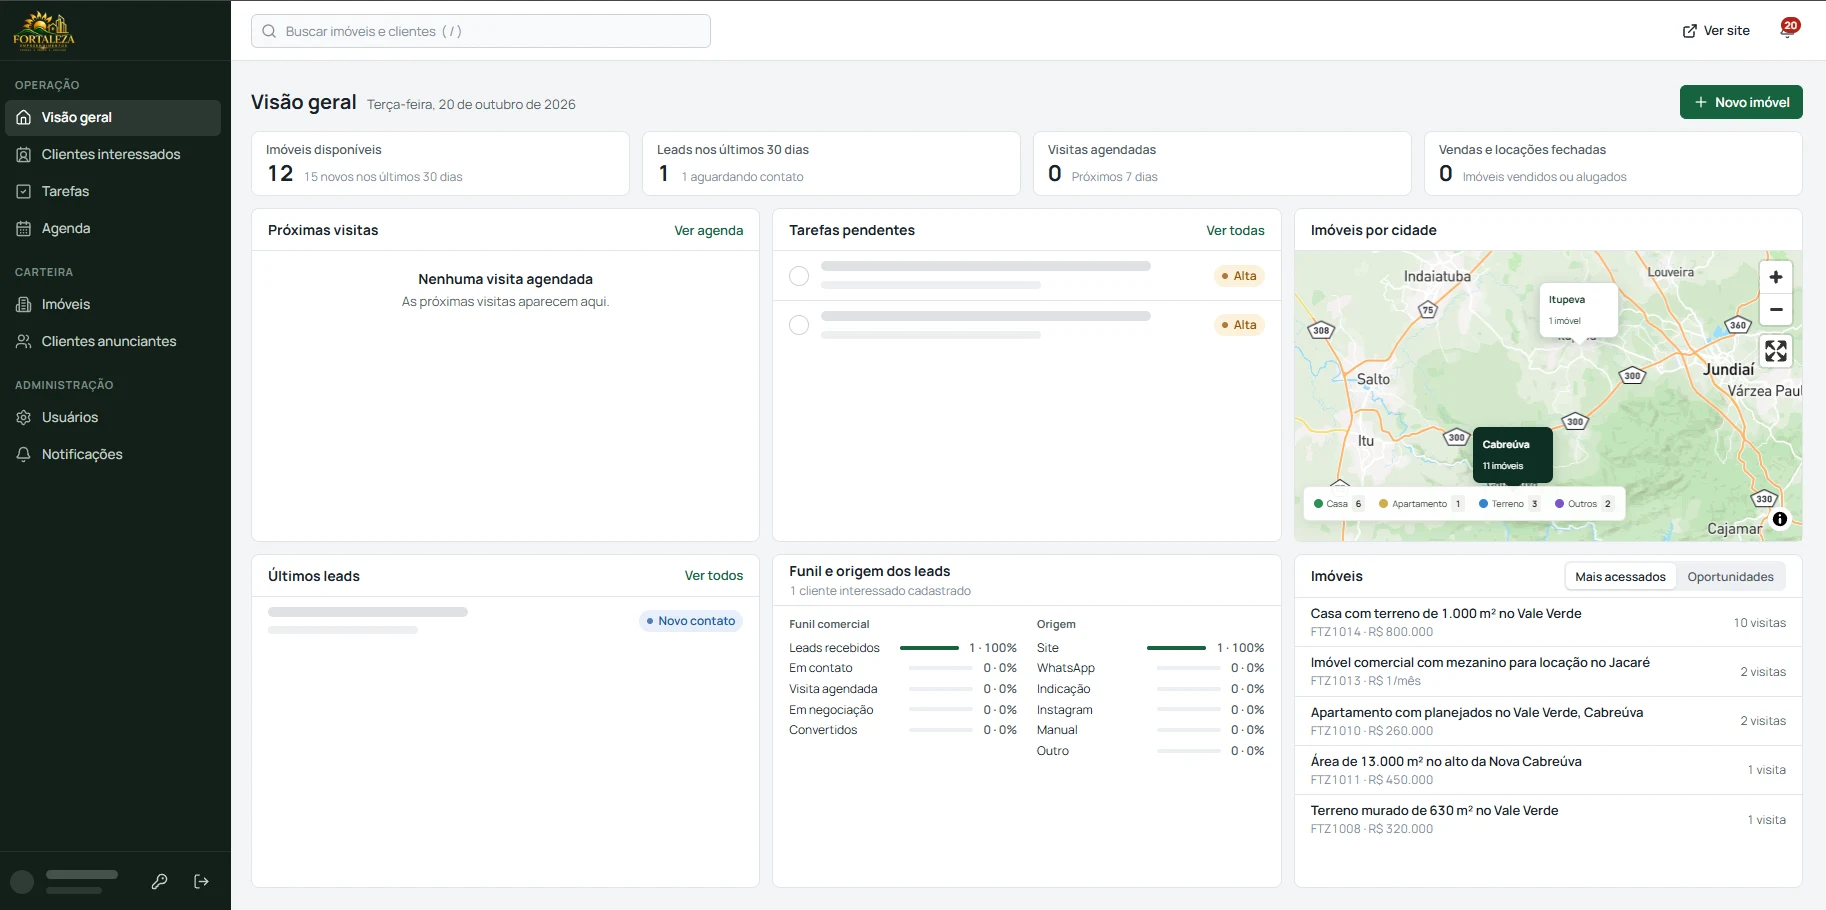Click Convertidos funnel row
The width and height of the screenshot is (1826, 910).
[x=903, y=730]
